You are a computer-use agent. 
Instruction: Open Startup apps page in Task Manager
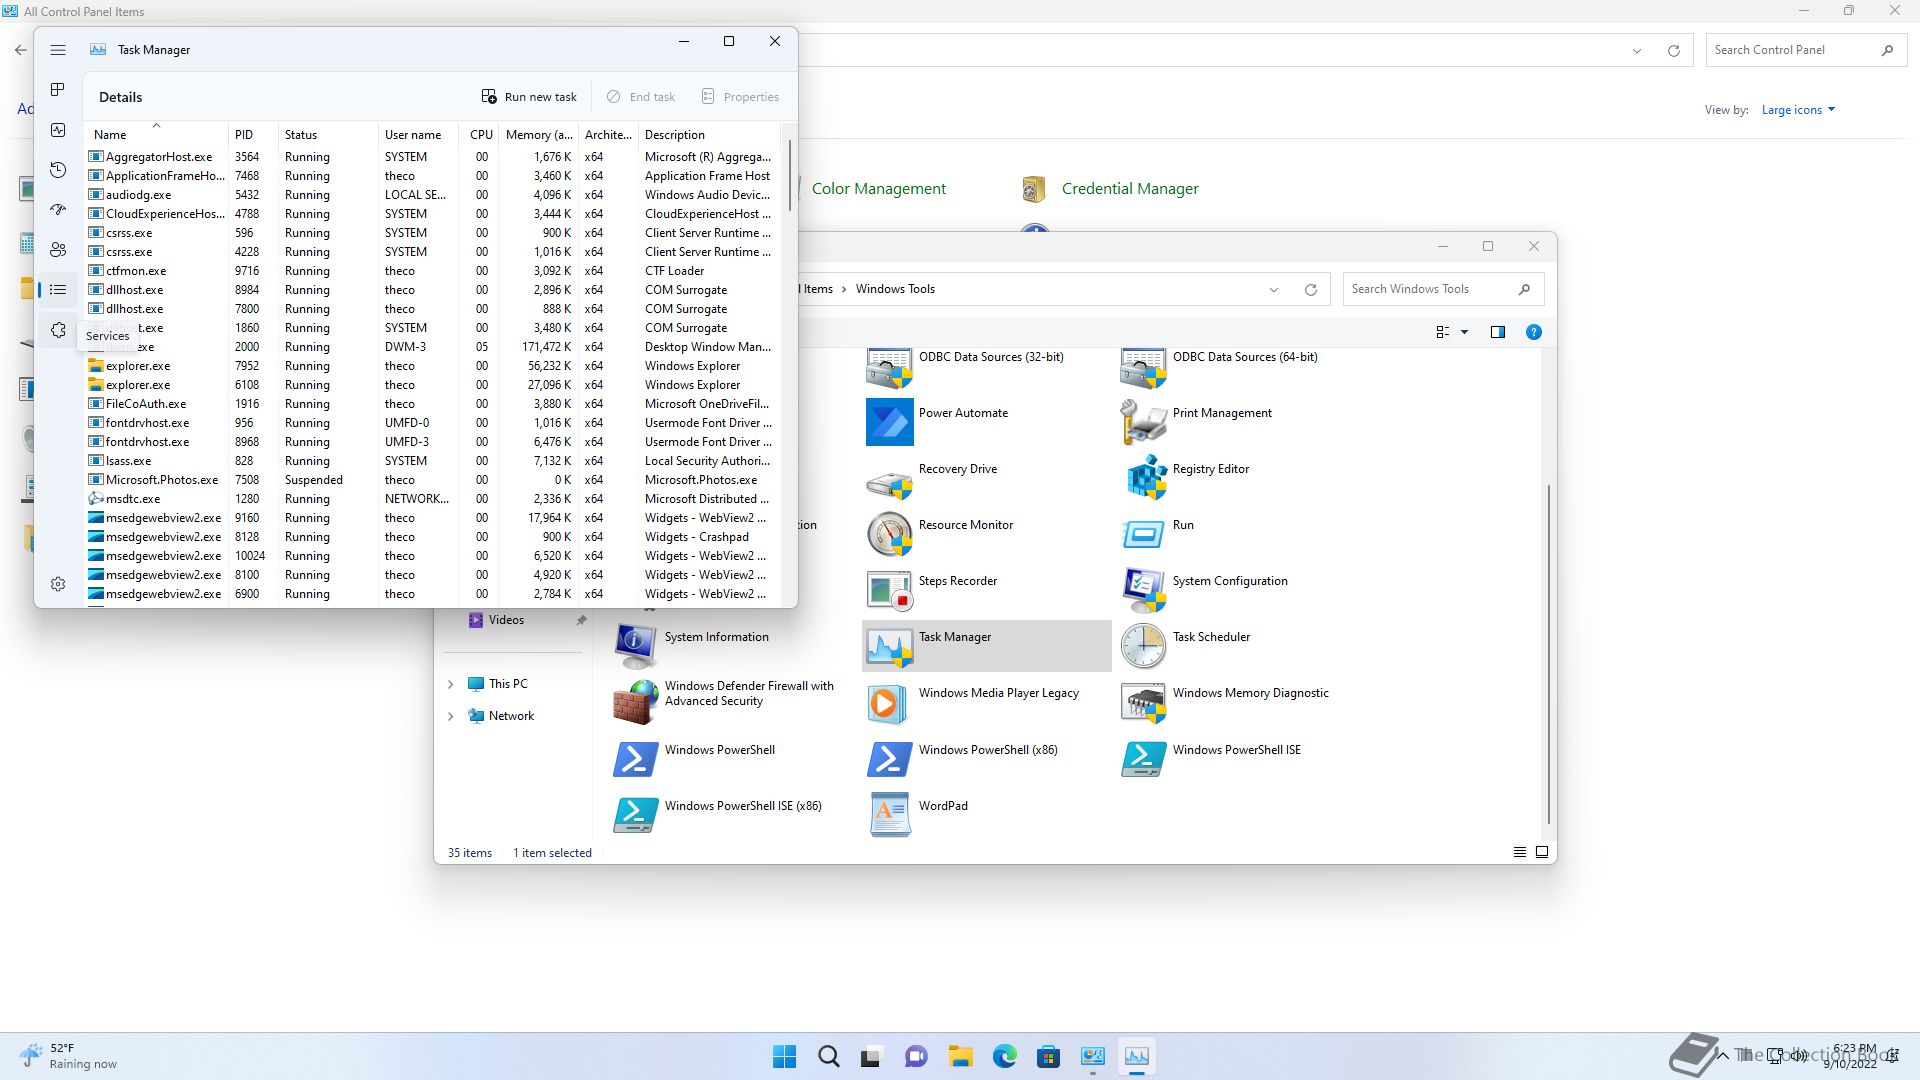click(x=58, y=210)
